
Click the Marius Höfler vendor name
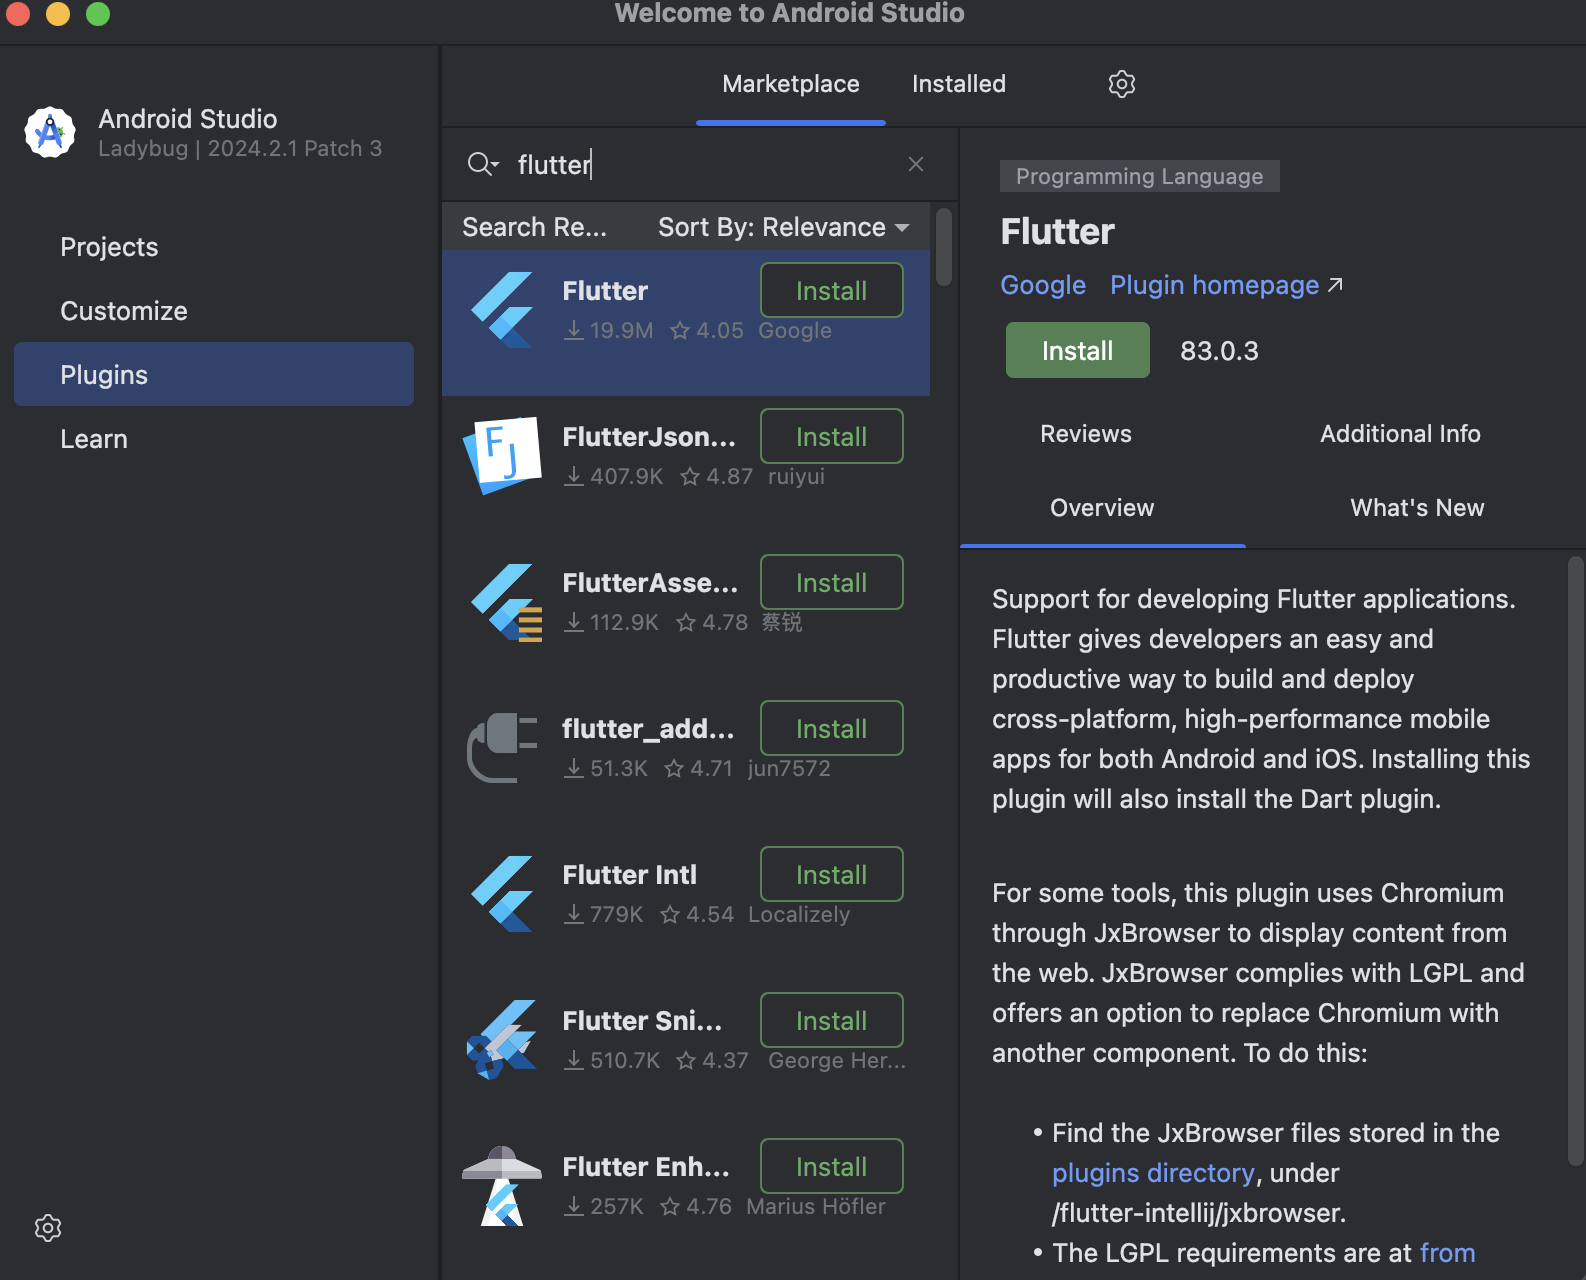(x=816, y=1206)
